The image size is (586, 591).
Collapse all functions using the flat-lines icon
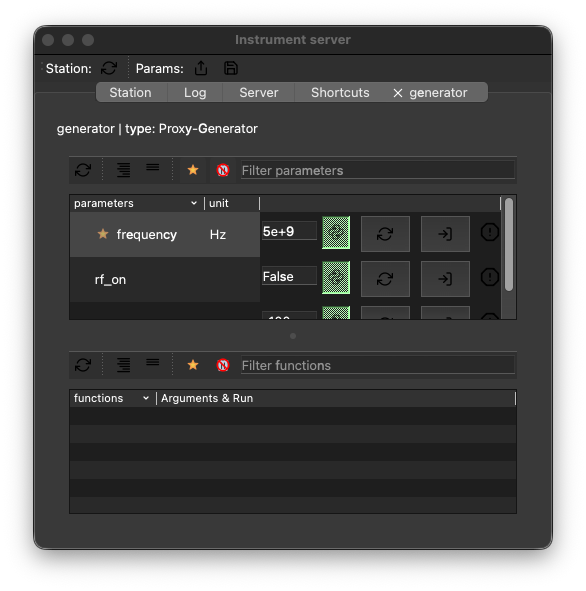tap(153, 363)
